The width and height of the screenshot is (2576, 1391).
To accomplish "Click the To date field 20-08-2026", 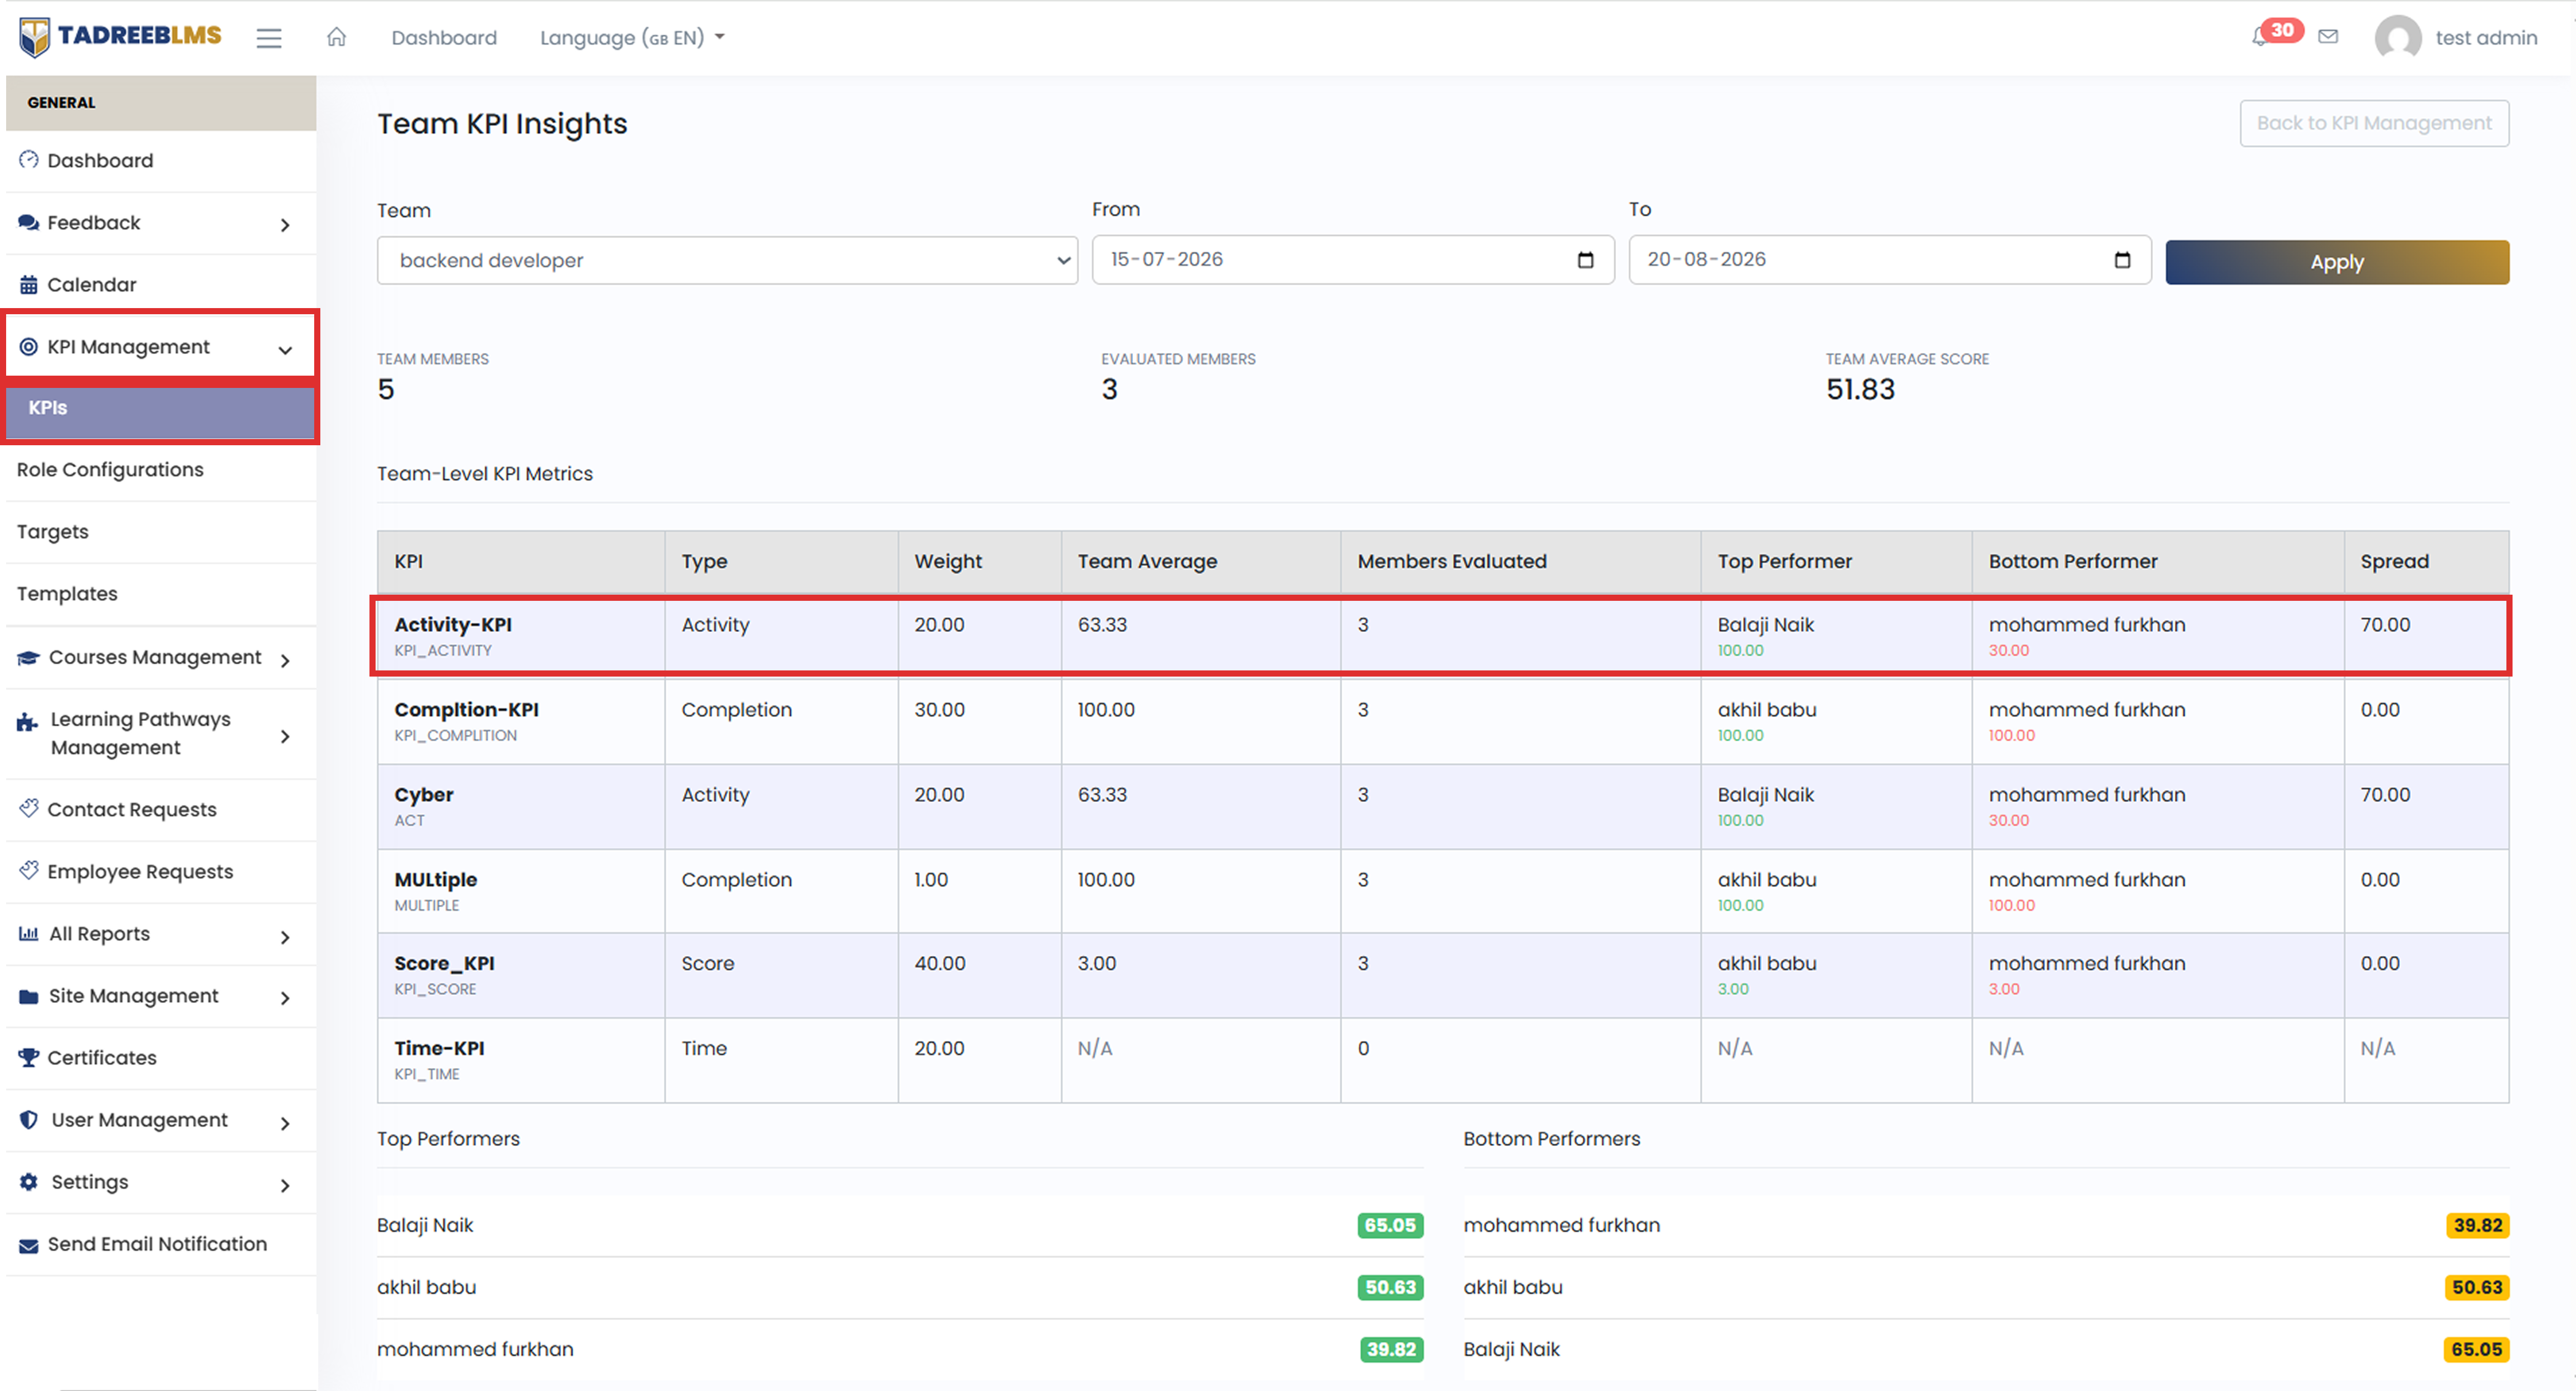I will click(x=1889, y=260).
